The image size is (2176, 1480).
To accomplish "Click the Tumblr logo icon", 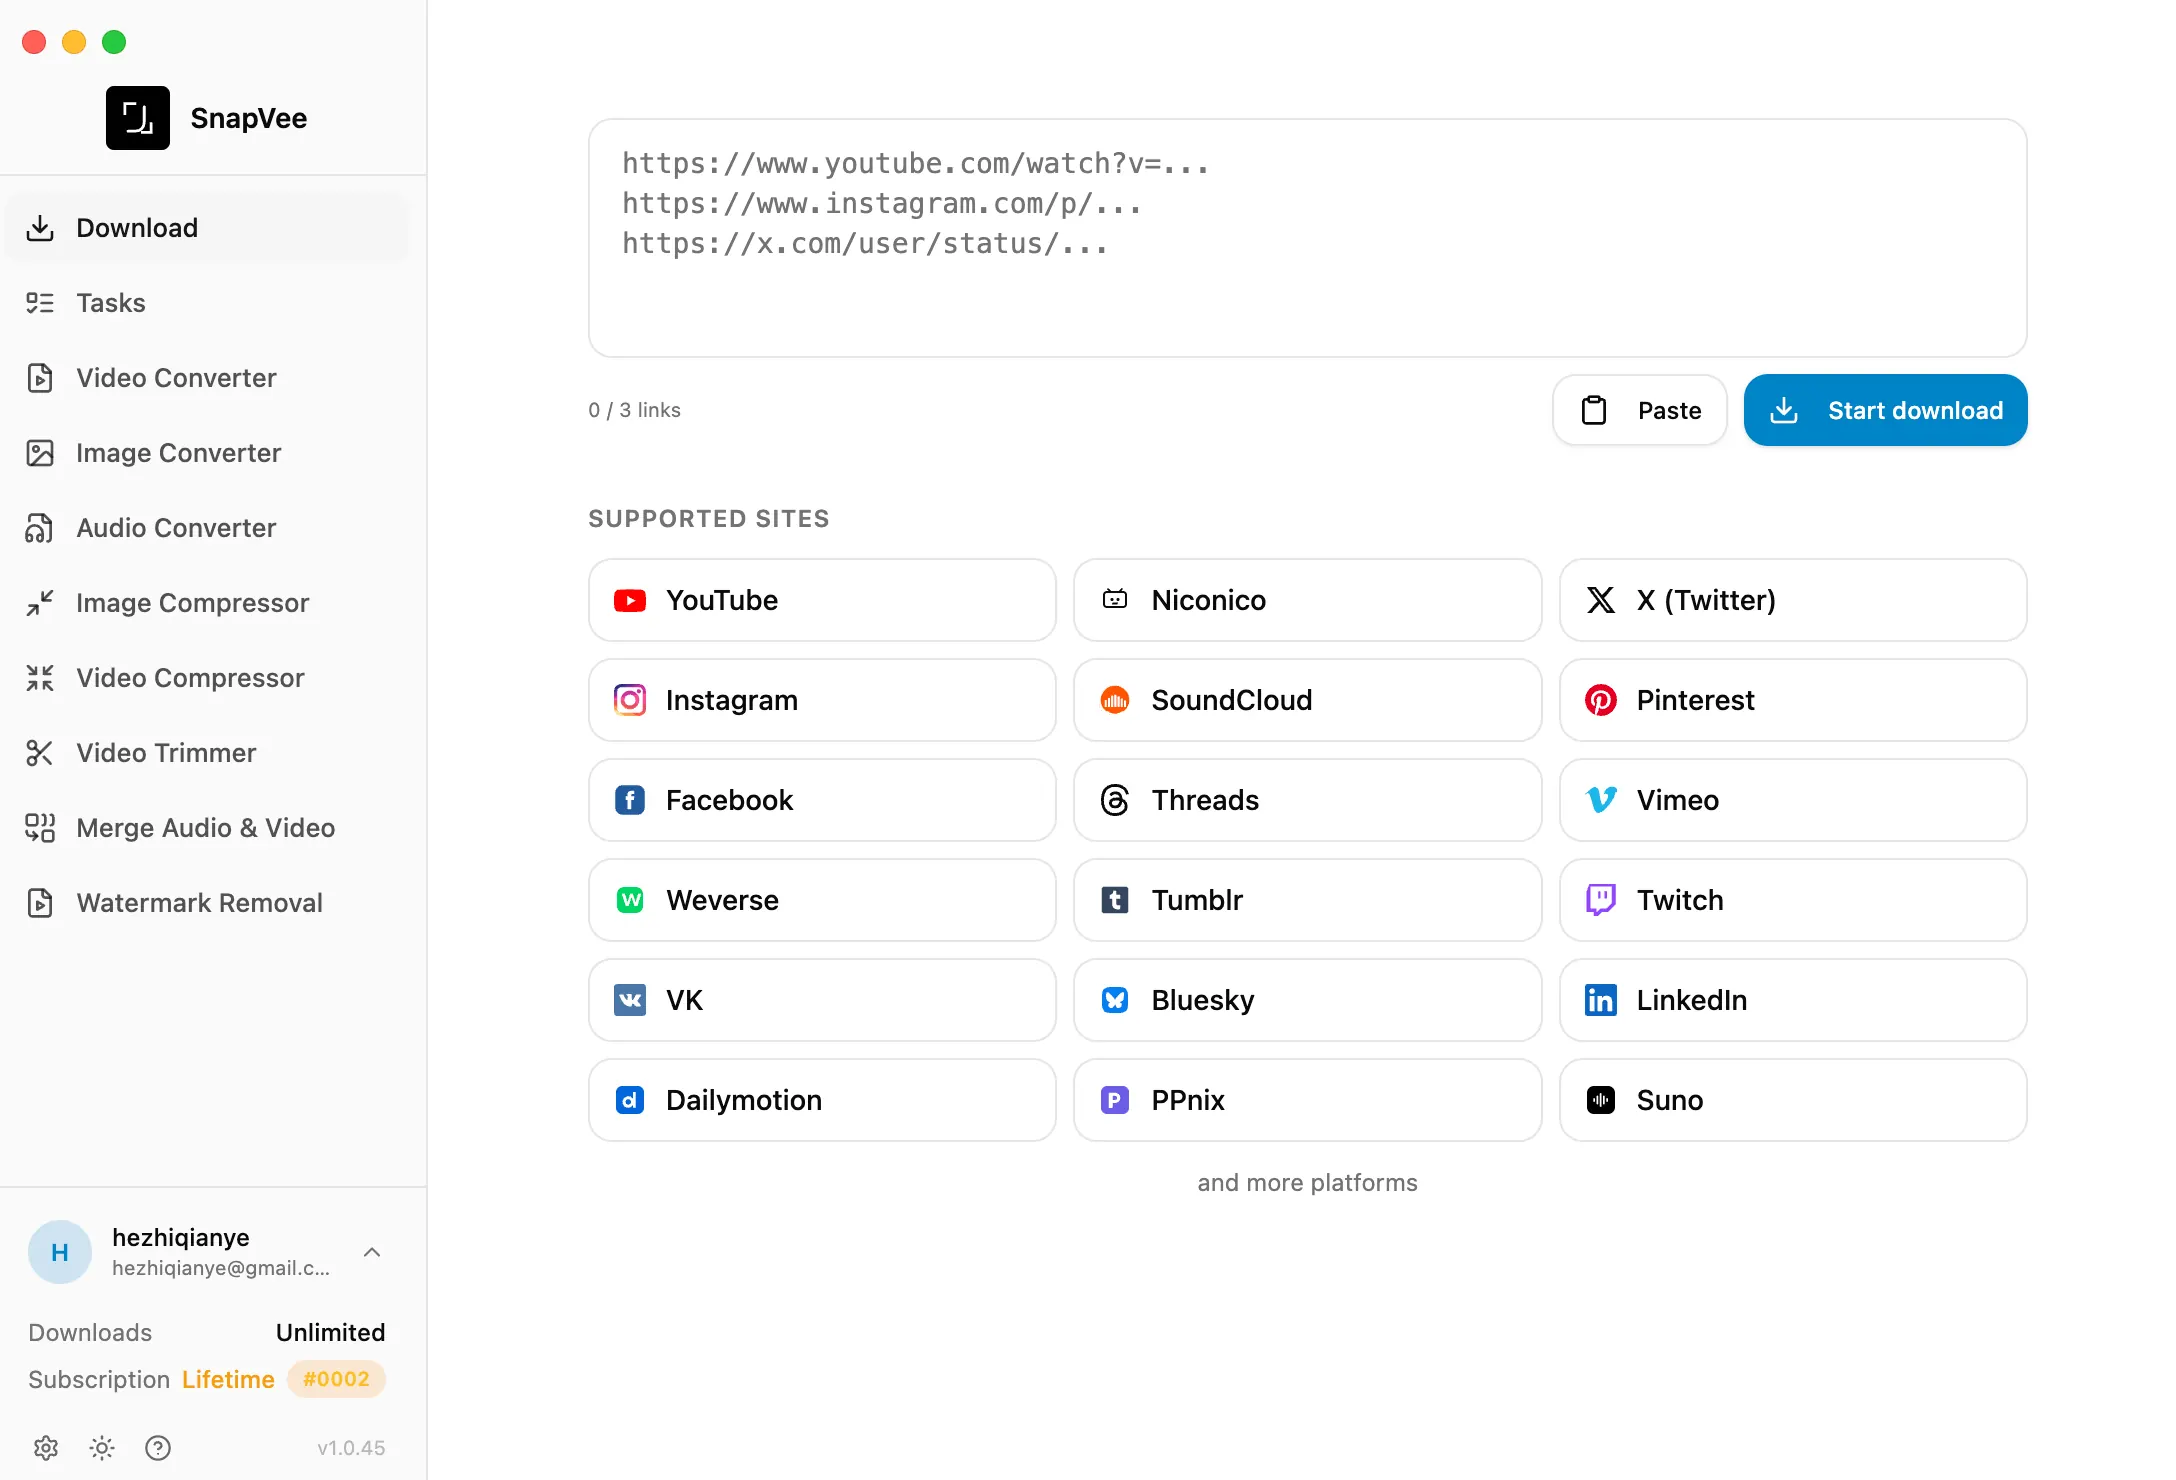I will tap(1115, 900).
